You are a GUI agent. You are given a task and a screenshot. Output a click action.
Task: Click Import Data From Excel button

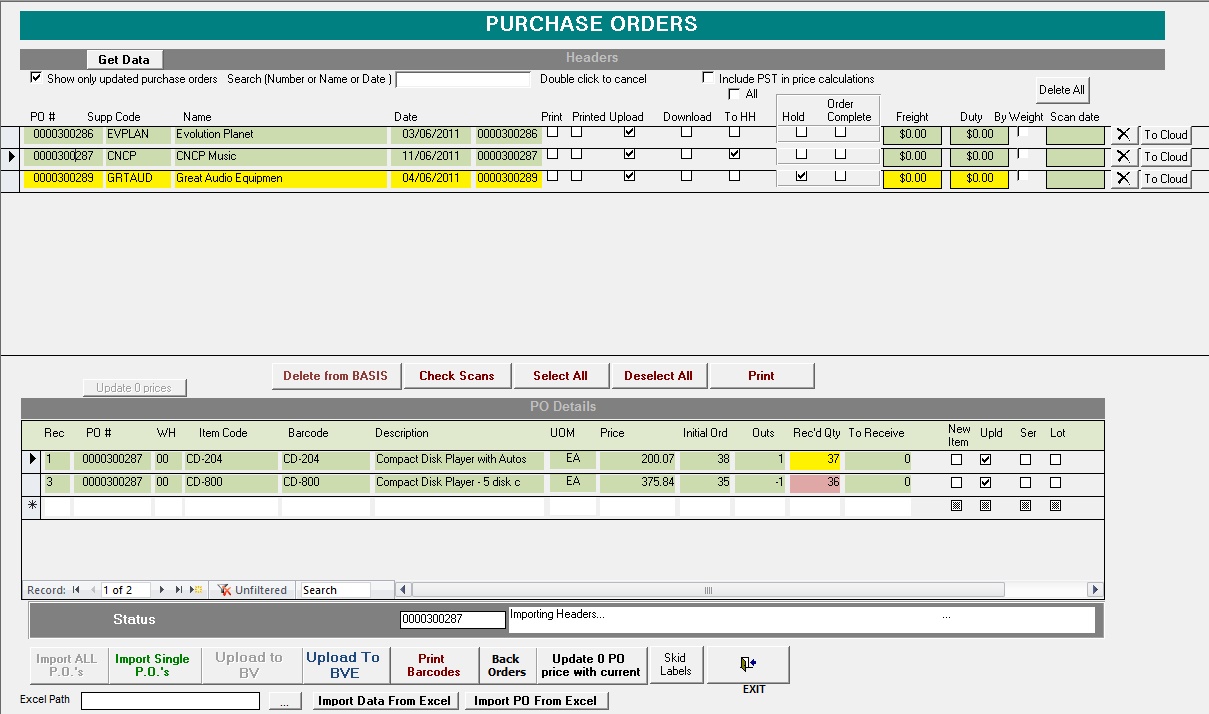pyautogui.click(x=385, y=701)
